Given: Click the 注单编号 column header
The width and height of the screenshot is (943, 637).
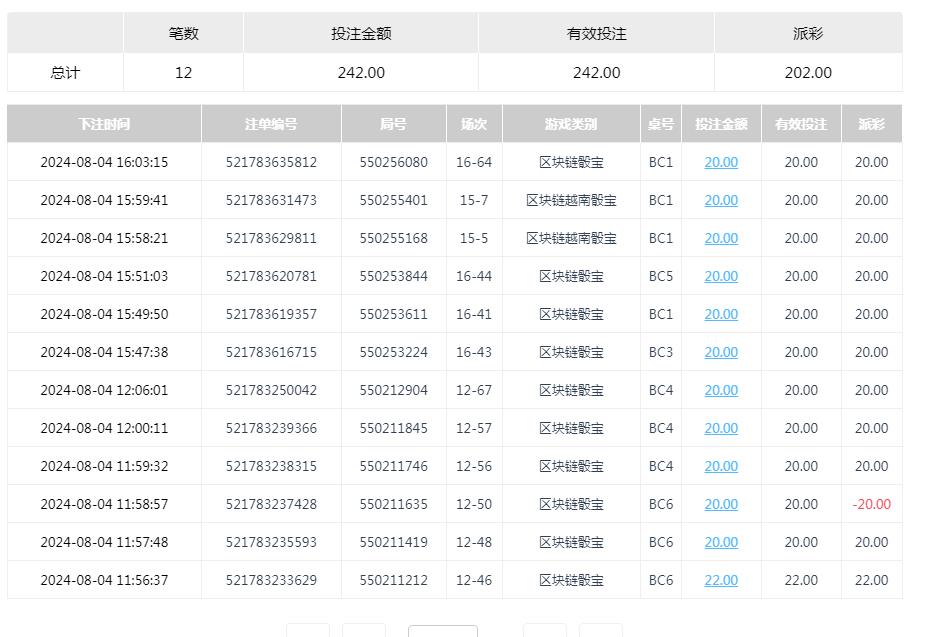Looking at the screenshot, I should pos(269,123).
